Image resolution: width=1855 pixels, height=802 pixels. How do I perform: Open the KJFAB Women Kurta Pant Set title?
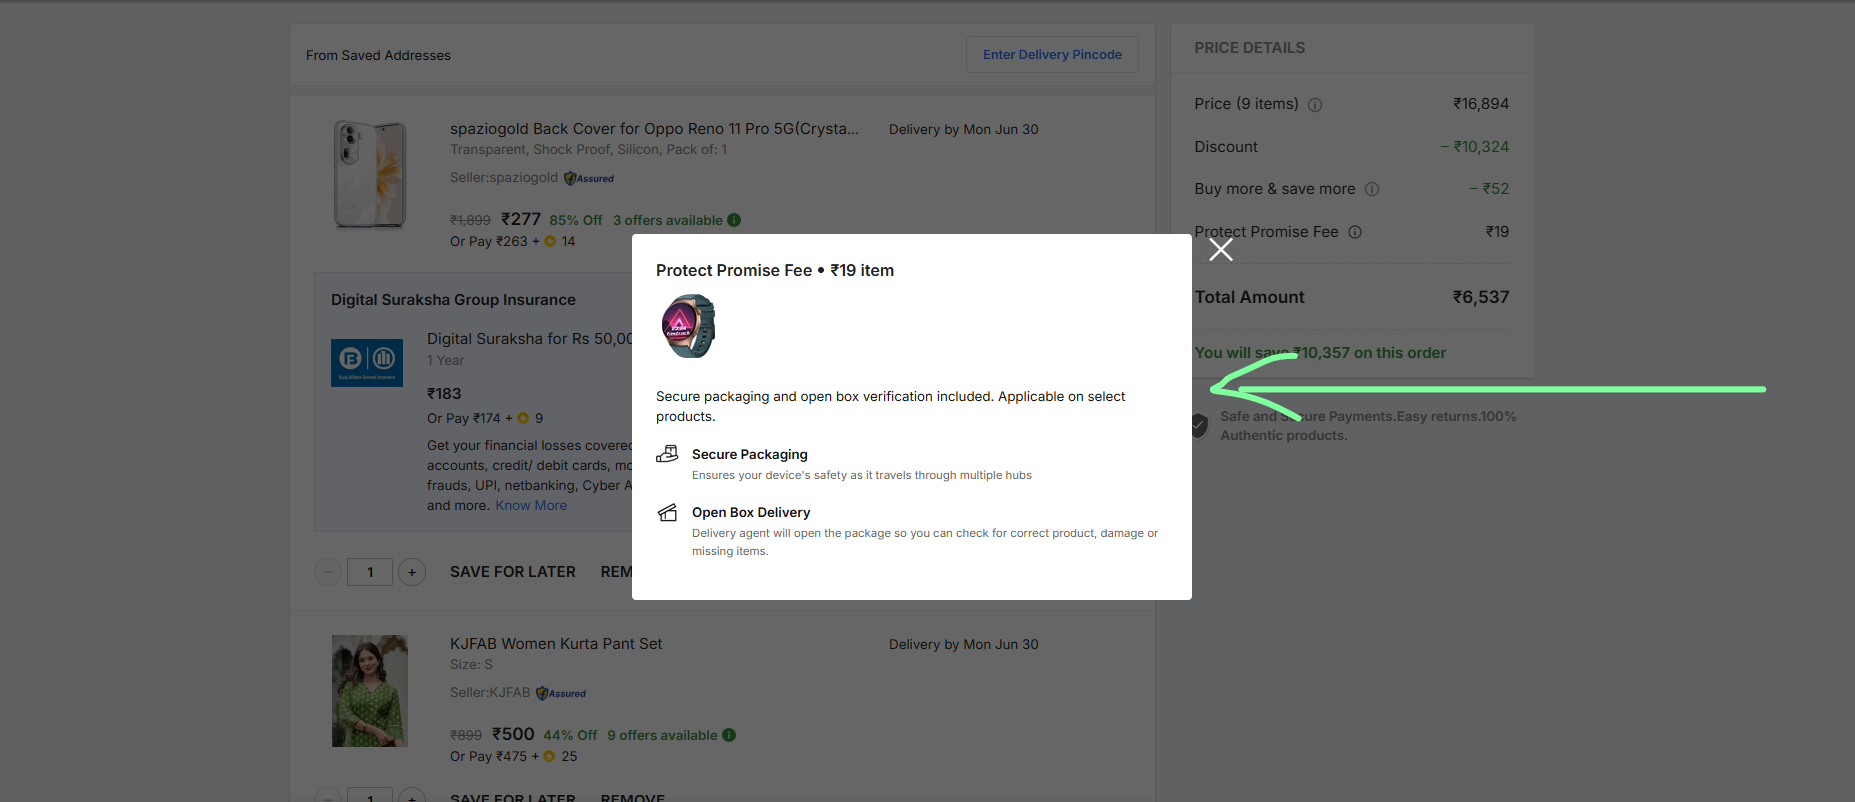[x=556, y=644]
